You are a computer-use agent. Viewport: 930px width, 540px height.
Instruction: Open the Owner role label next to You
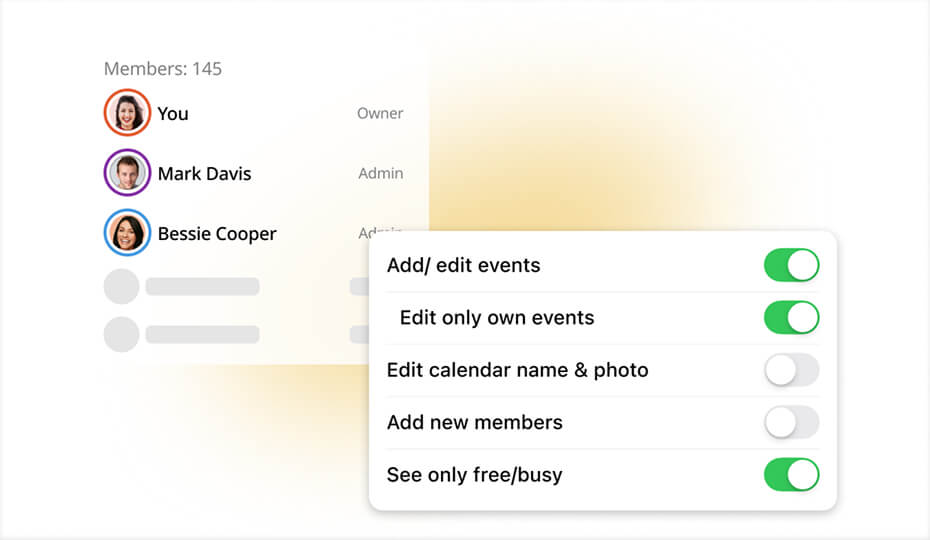point(380,113)
